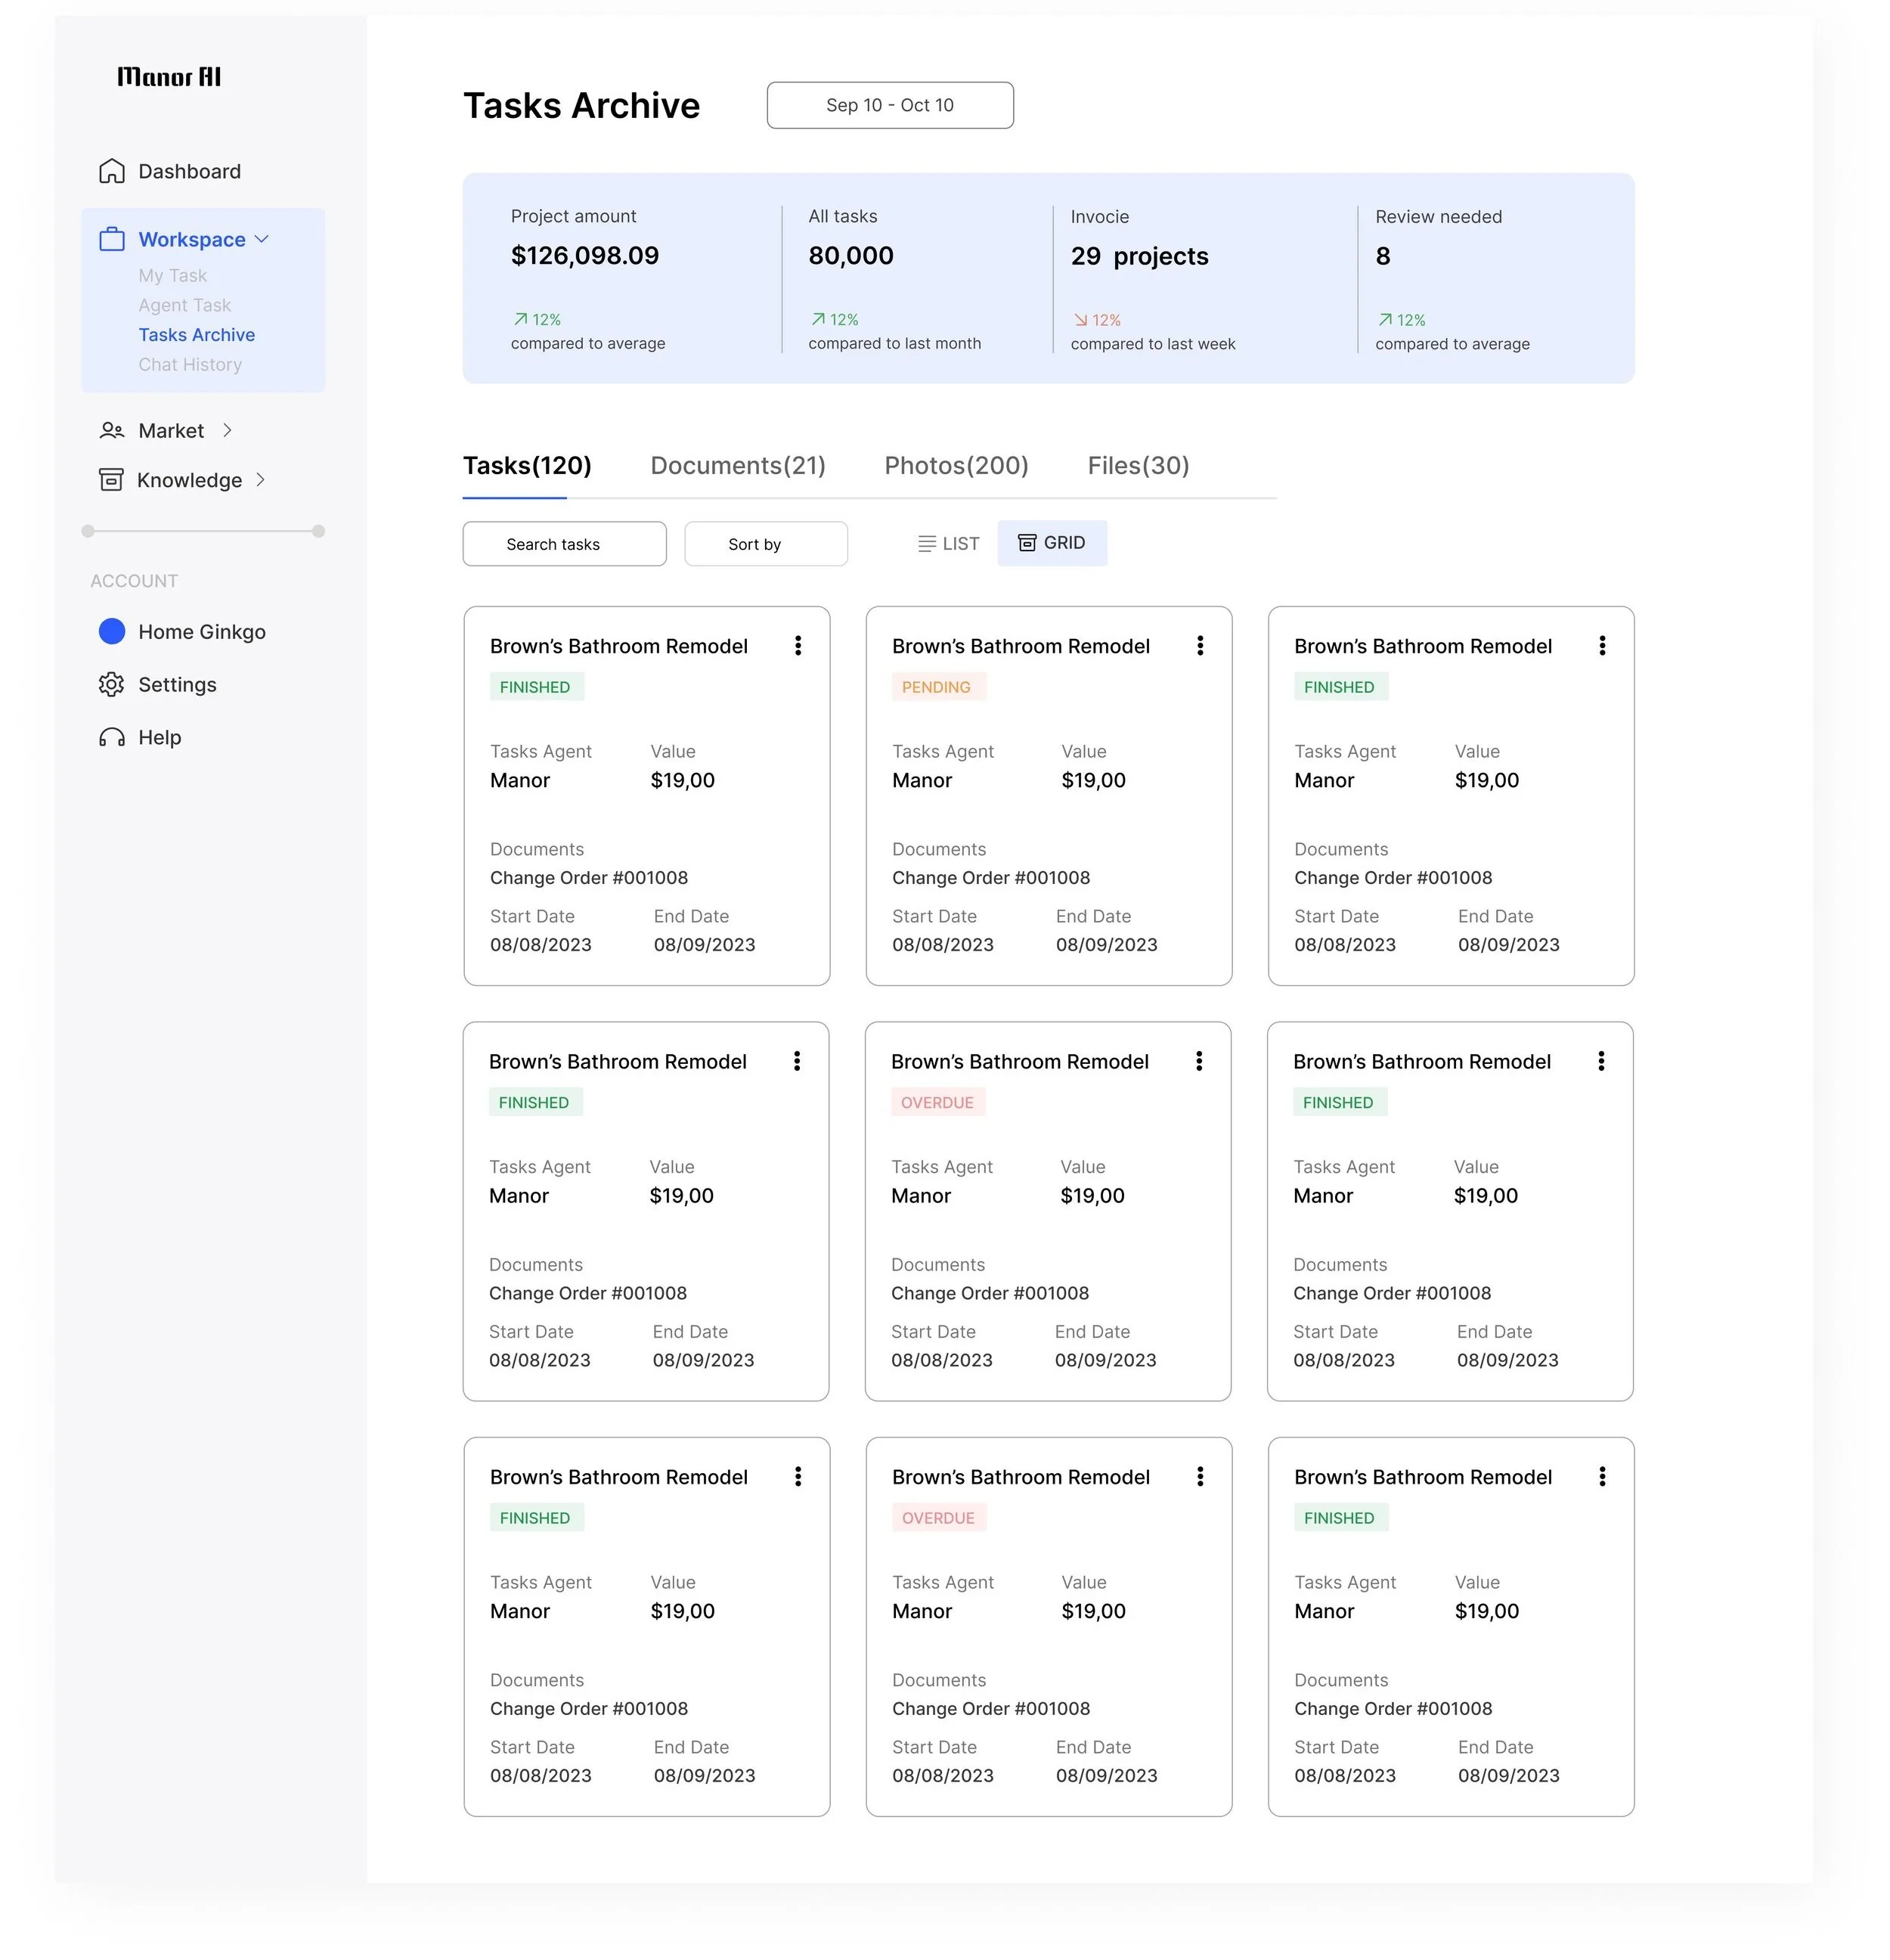Click the Help headset icon
The width and height of the screenshot is (1890, 1960).
click(x=112, y=738)
